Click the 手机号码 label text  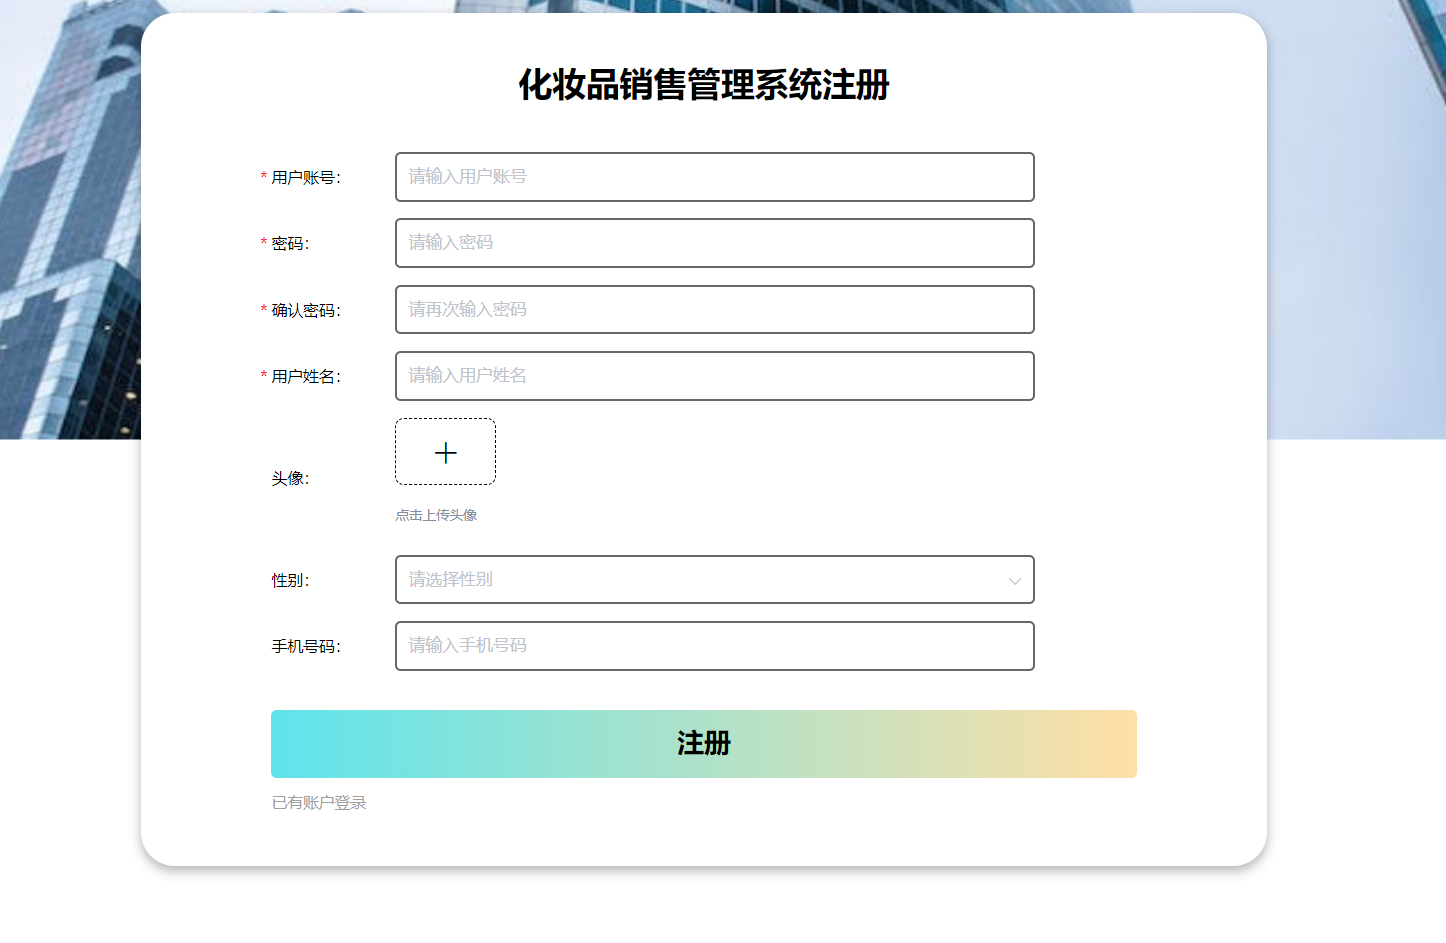point(307,646)
